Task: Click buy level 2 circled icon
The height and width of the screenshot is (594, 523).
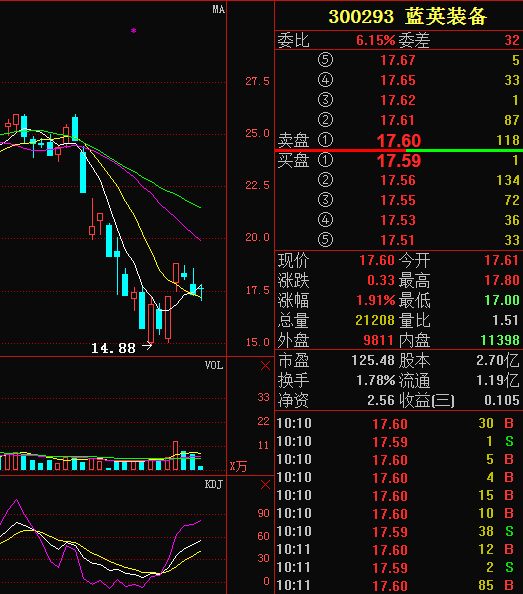Action: pyautogui.click(x=325, y=180)
